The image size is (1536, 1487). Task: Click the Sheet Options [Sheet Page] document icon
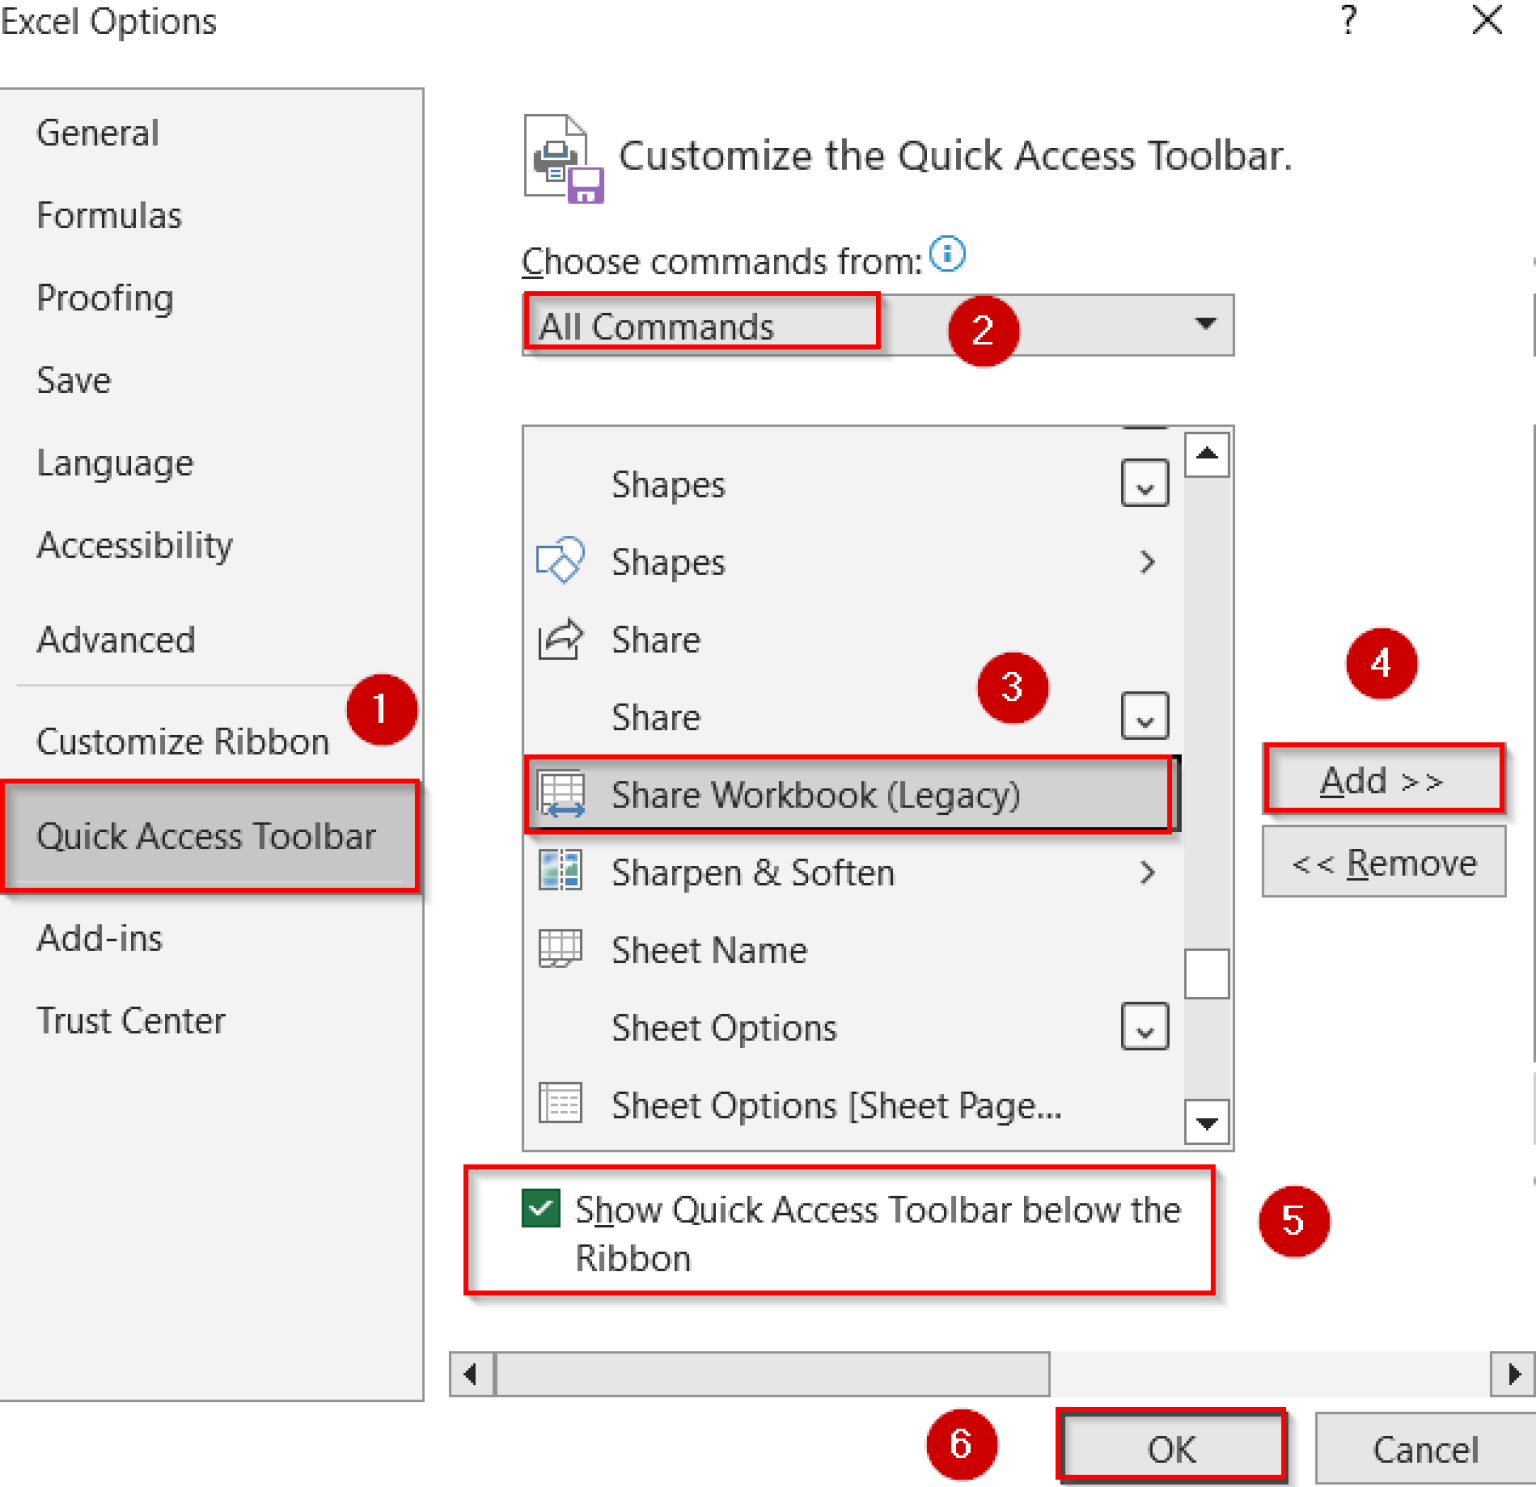(562, 1103)
